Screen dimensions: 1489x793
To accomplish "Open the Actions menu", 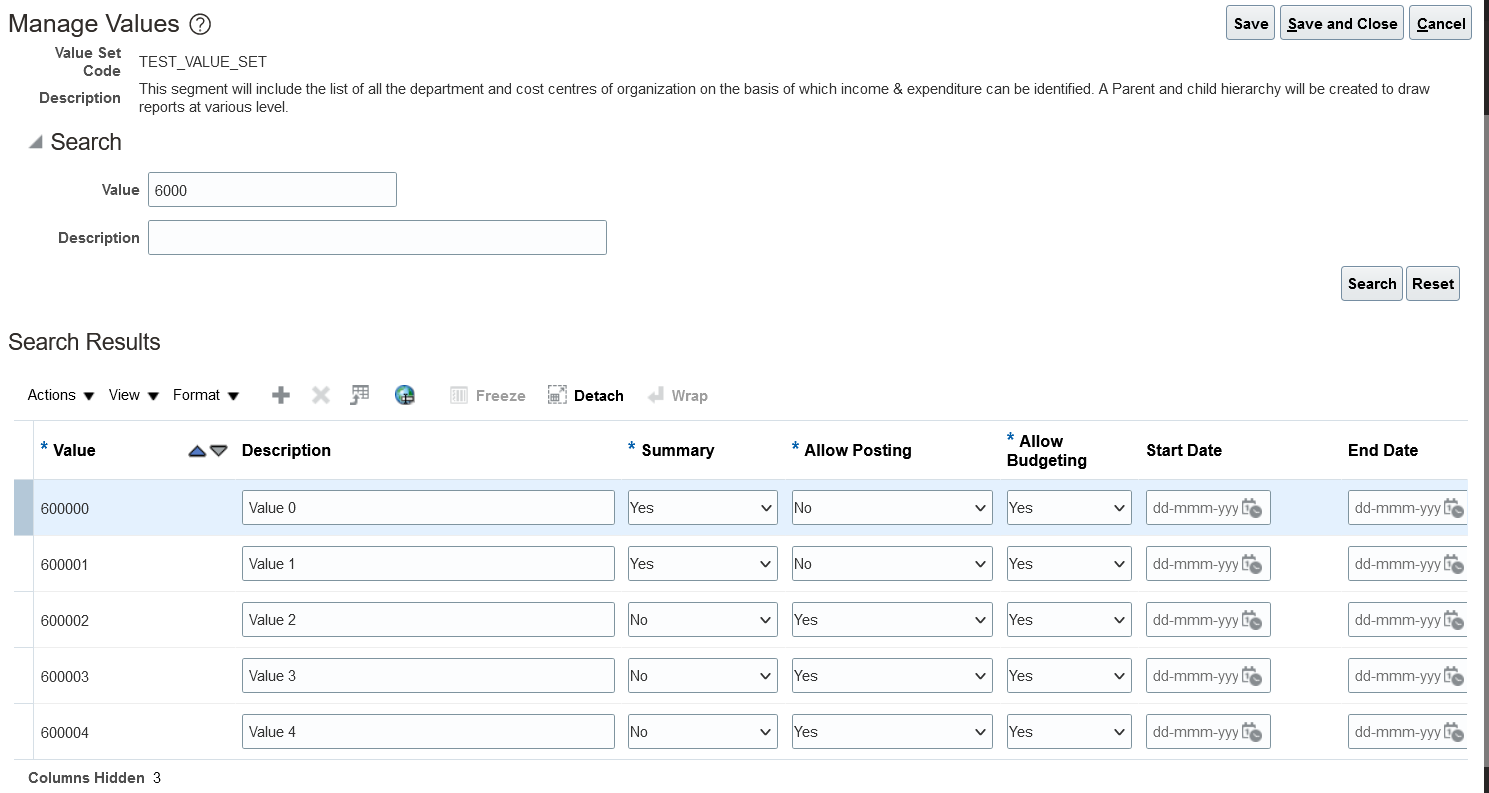I will click(61, 395).
